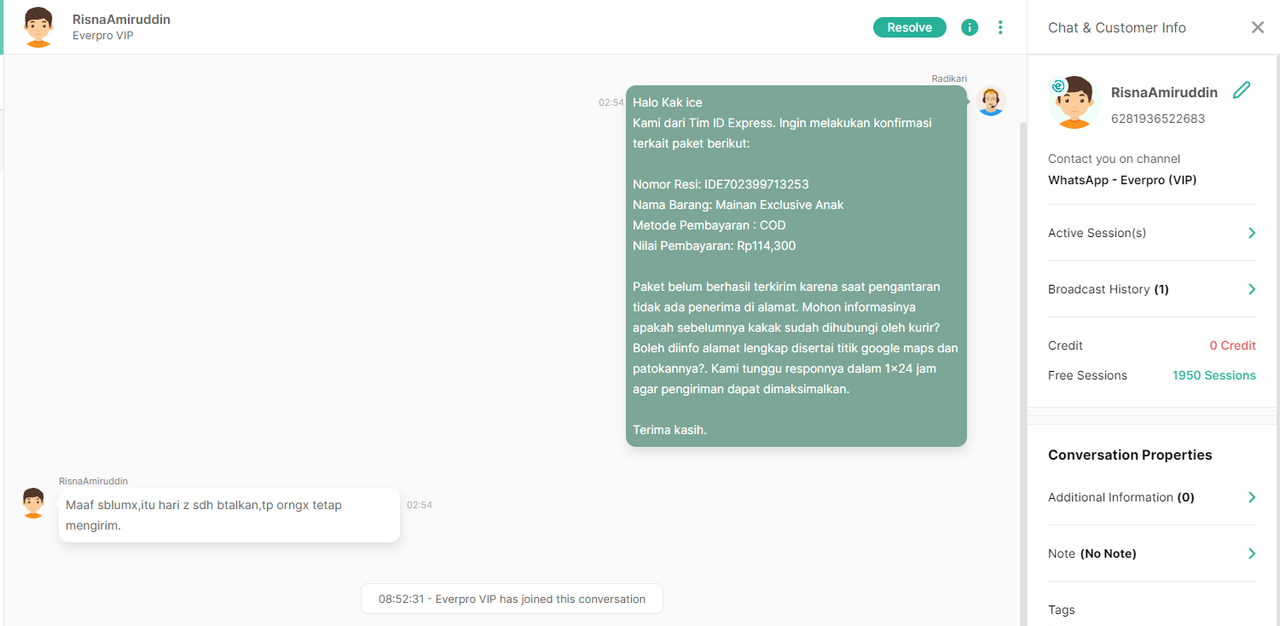Click the Everpro VIP subtitle in header
Image resolution: width=1280 pixels, height=626 pixels.
[103, 36]
